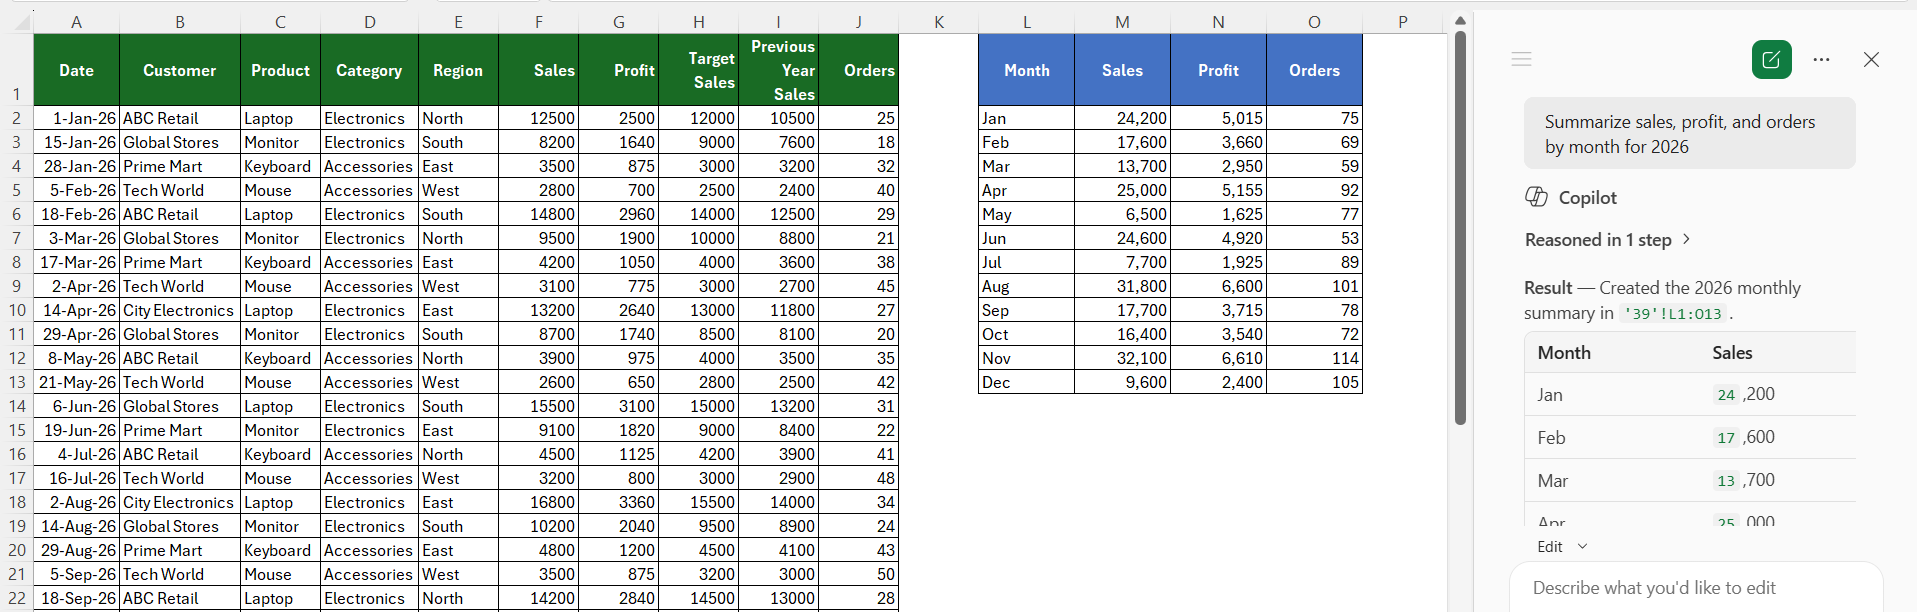Select region 'South' cell in row 3
This screenshot has width=1917, height=612.
click(458, 142)
